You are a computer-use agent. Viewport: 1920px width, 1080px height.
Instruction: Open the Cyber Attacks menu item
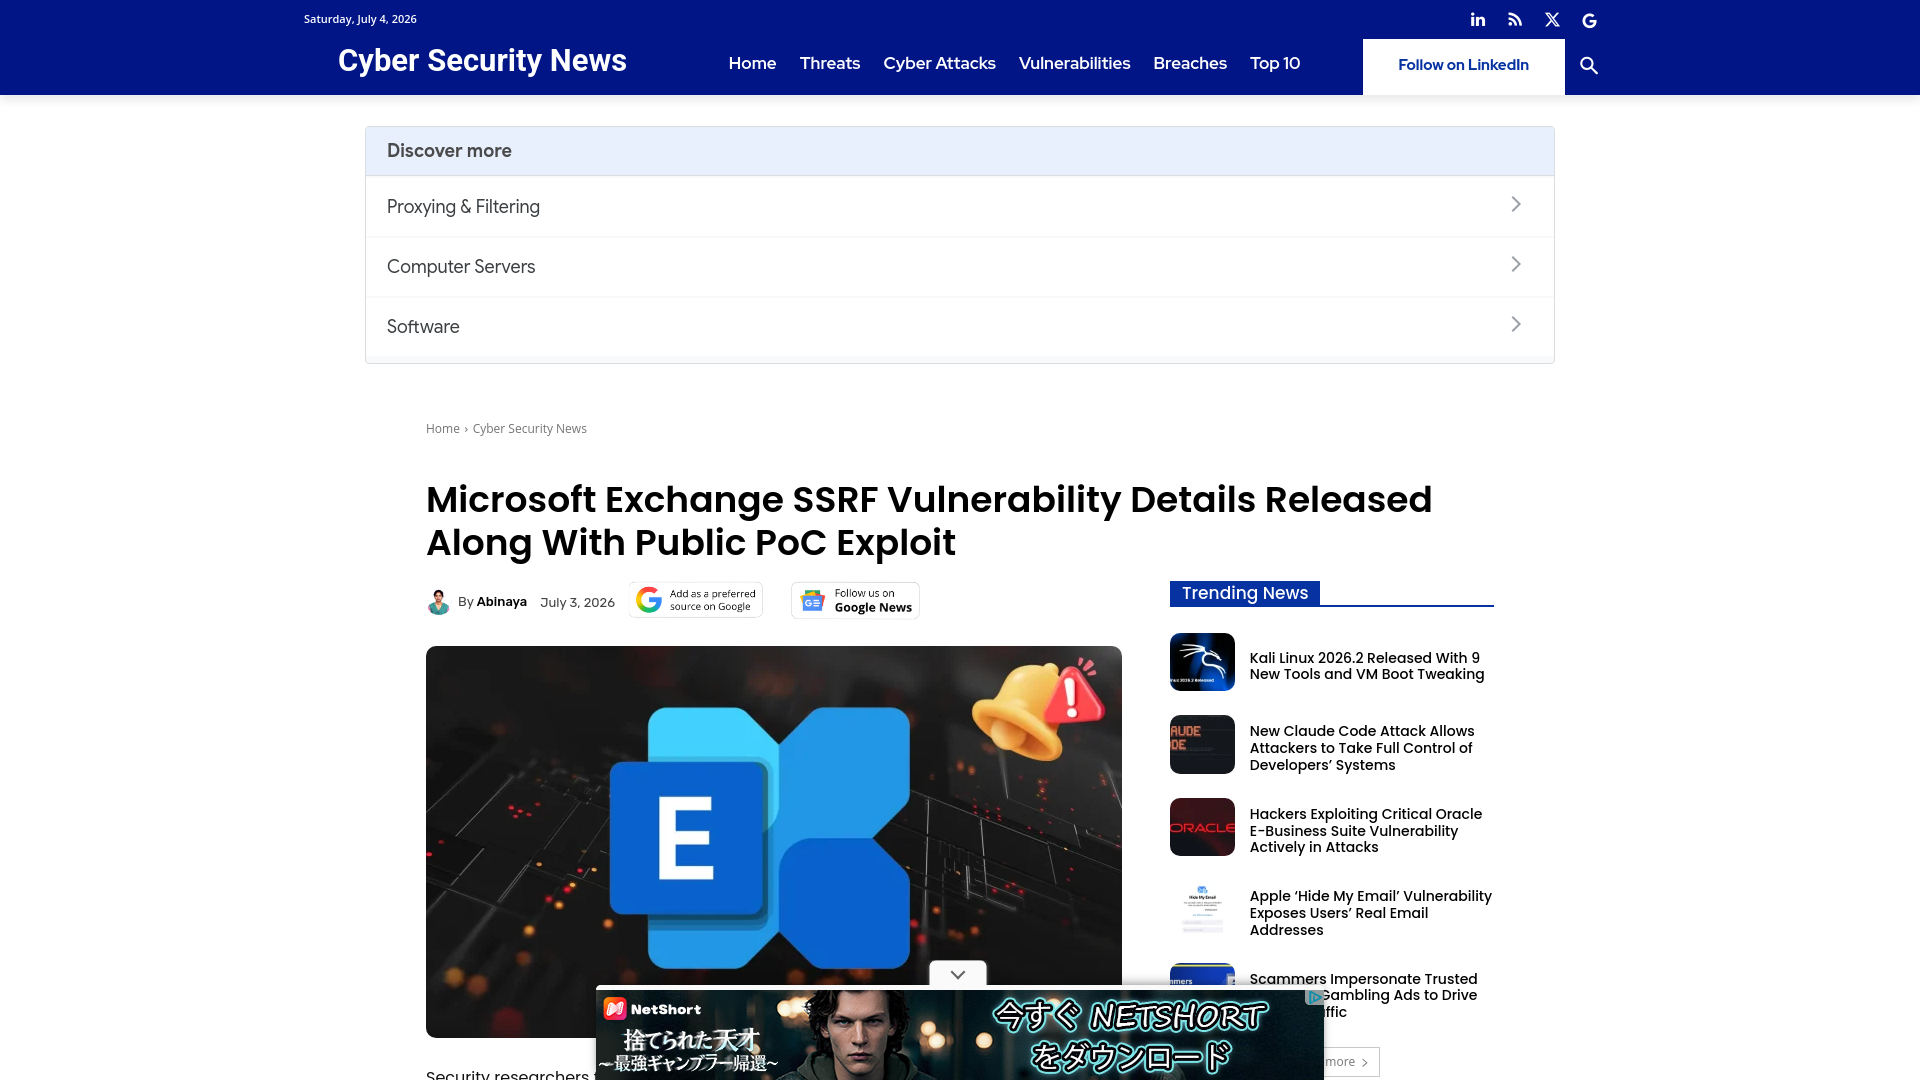point(939,63)
